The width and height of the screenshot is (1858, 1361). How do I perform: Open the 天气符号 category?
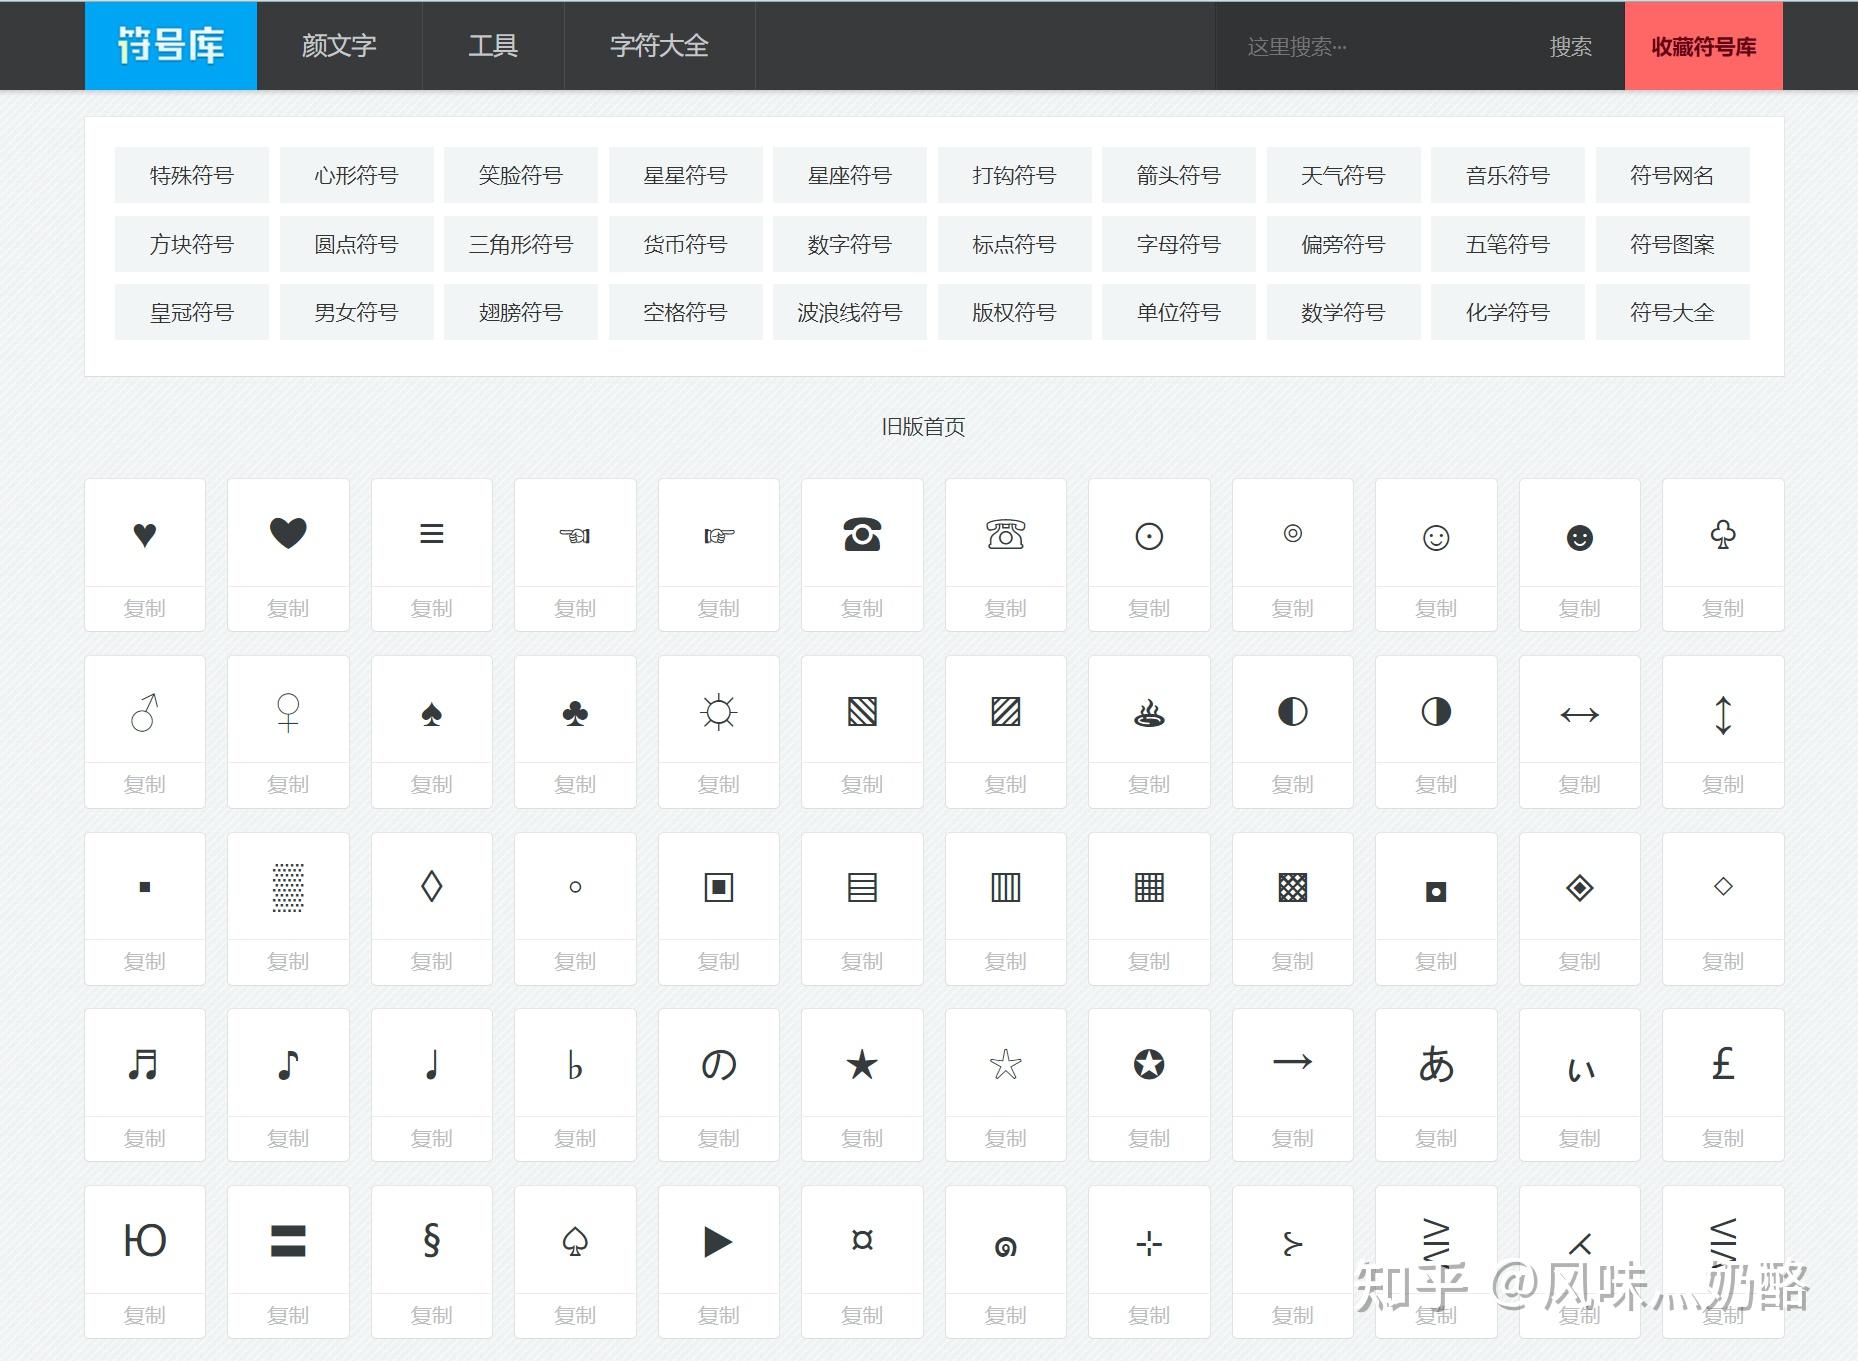coord(1343,175)
